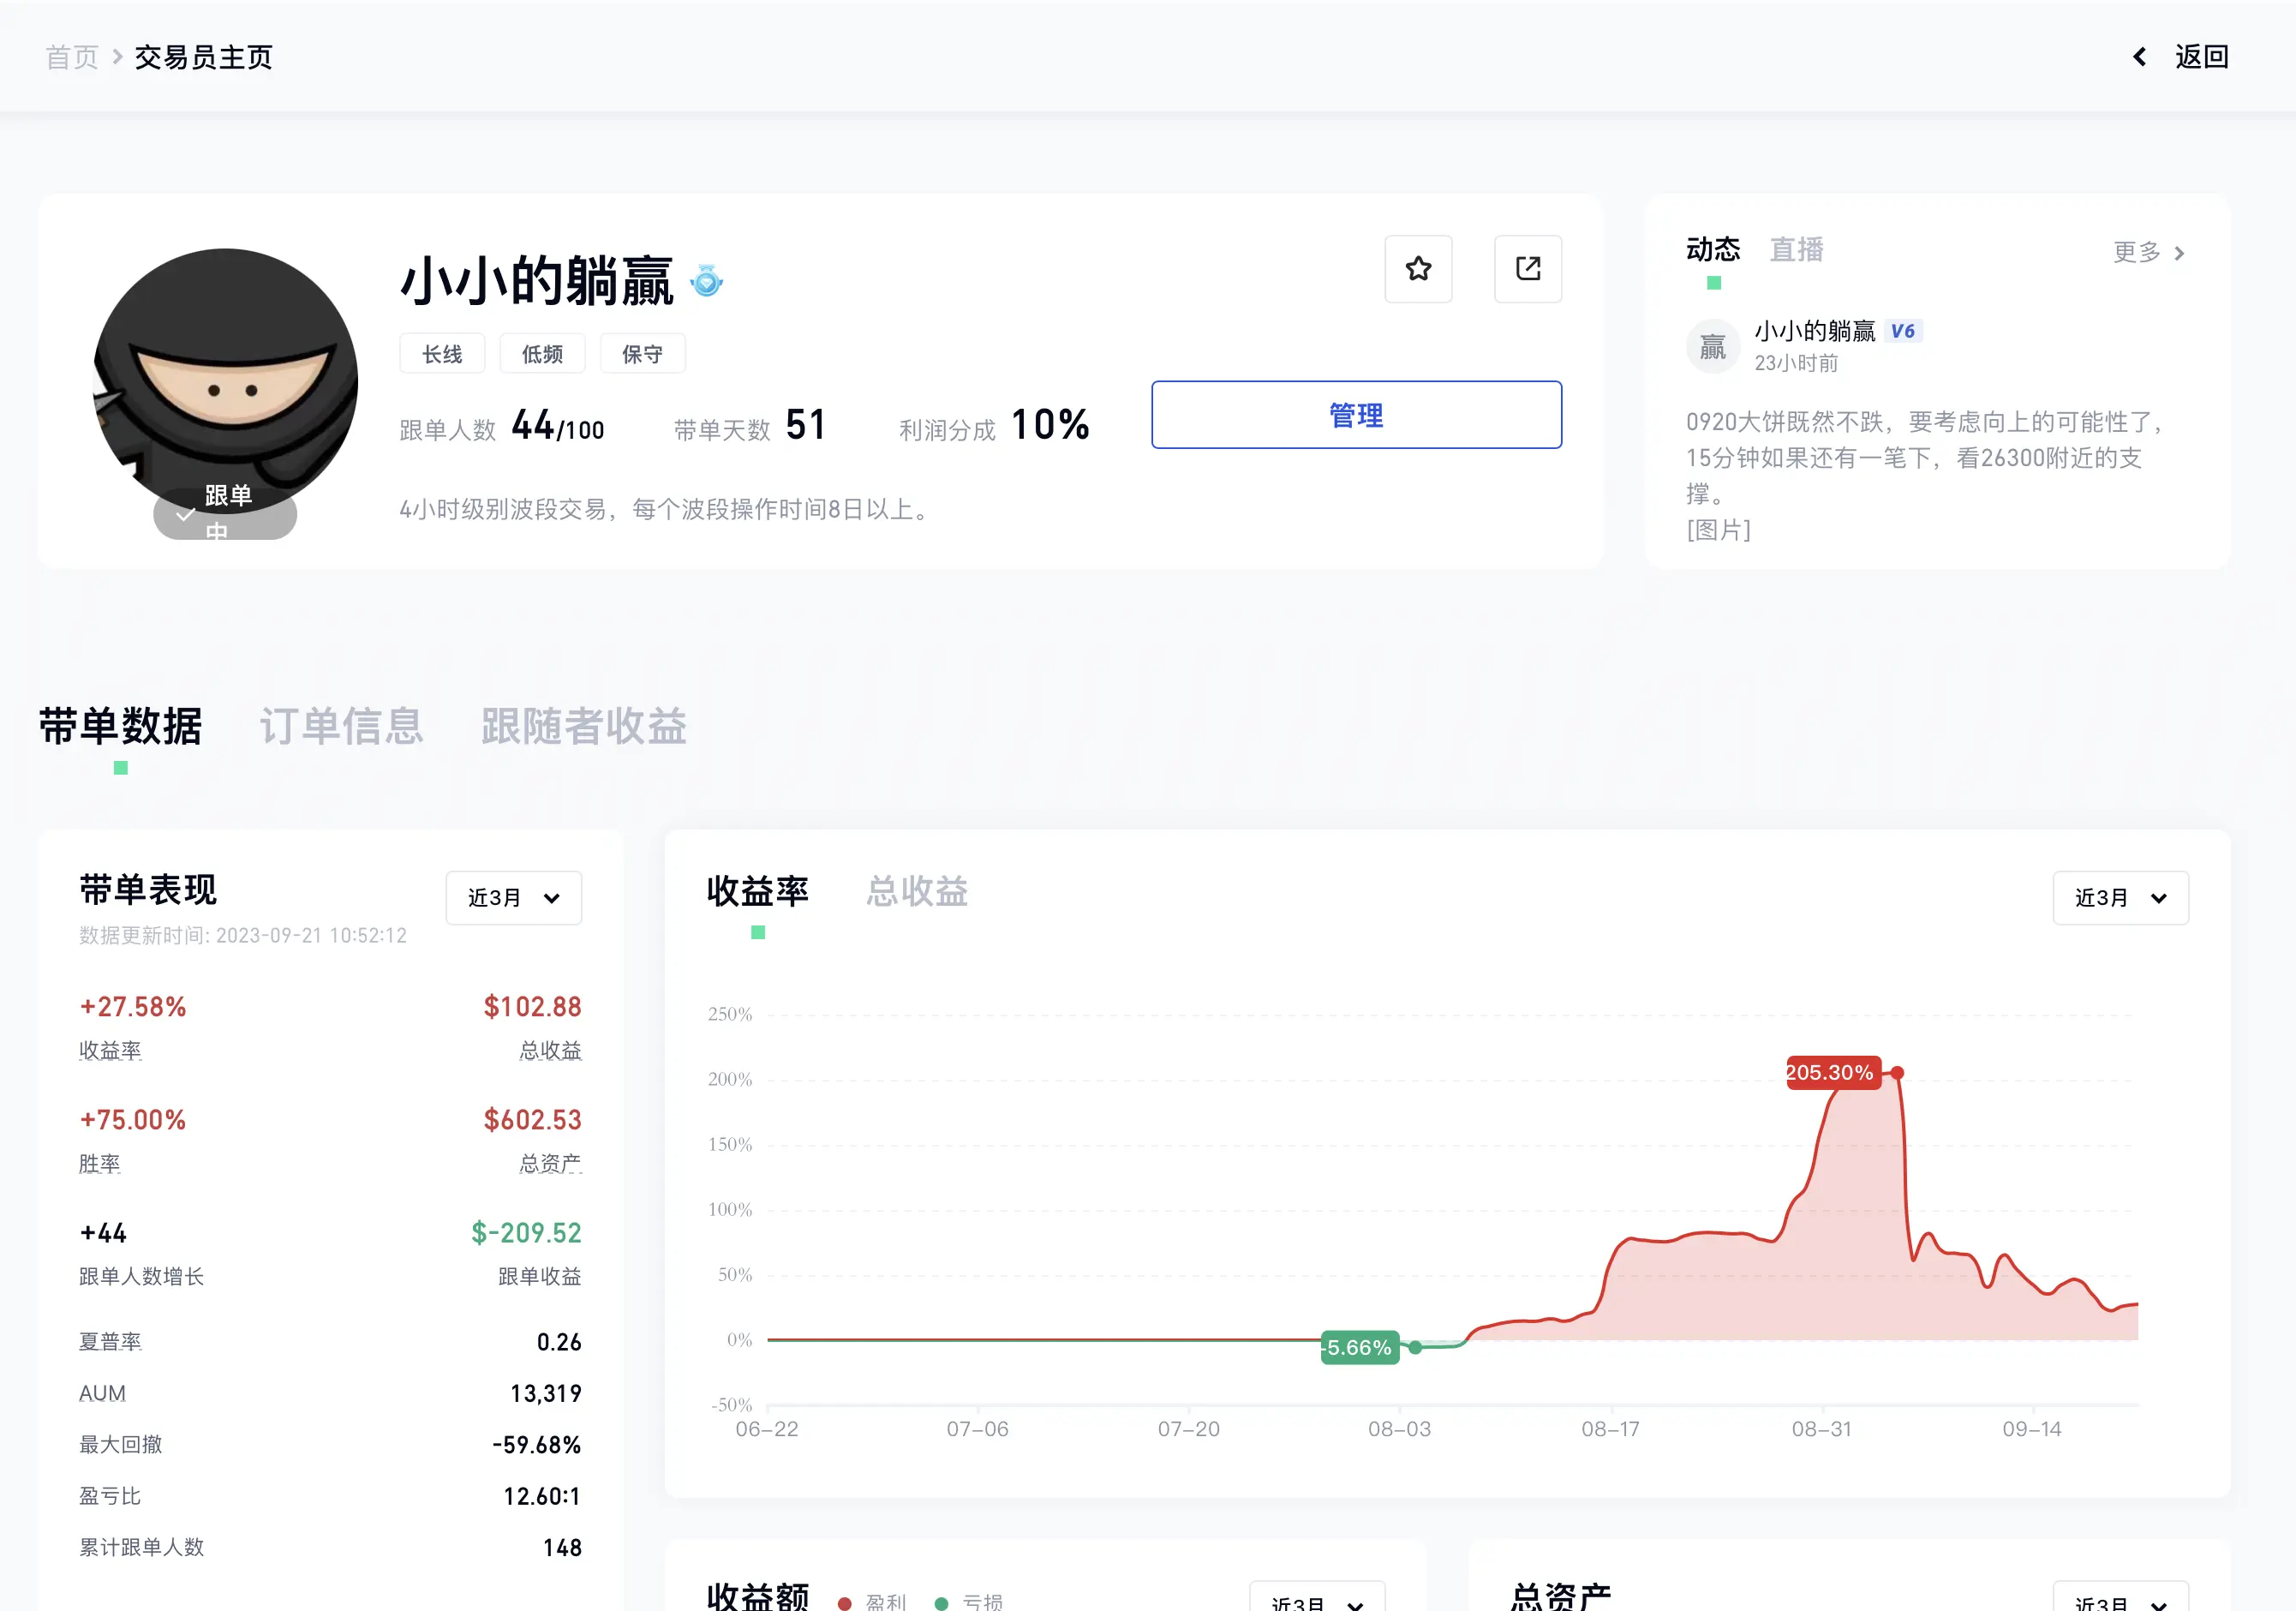Click the 管理 manage button
The image size is (2296, 1611).
click(1355, 415)
